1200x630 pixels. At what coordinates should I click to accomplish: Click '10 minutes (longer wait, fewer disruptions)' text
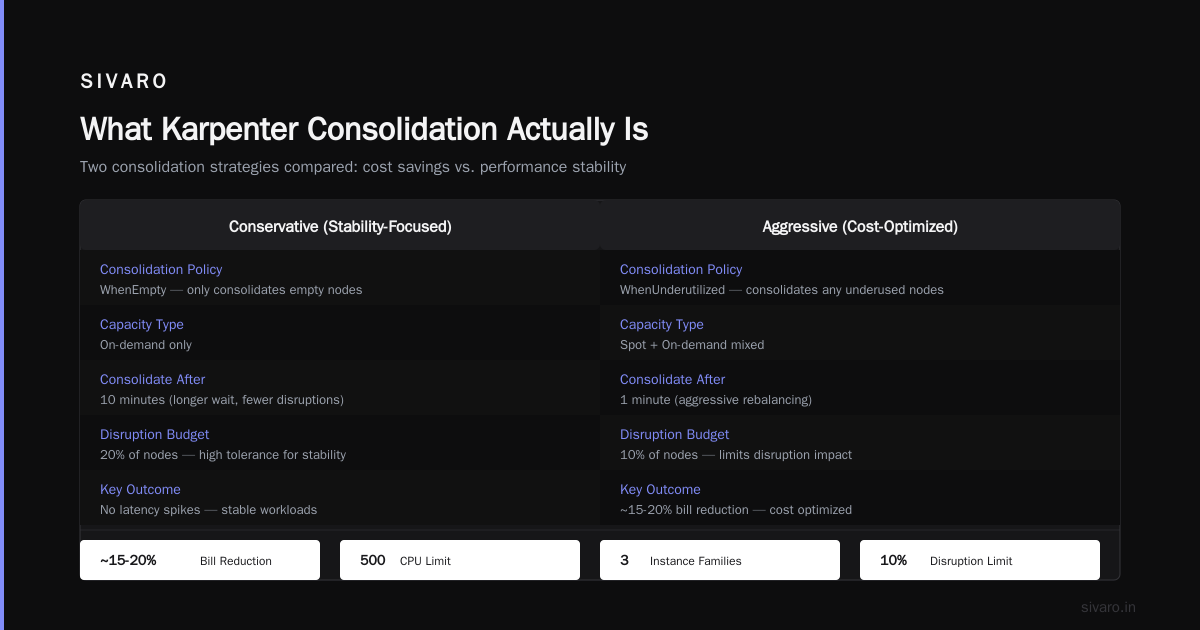coord(222,400)
